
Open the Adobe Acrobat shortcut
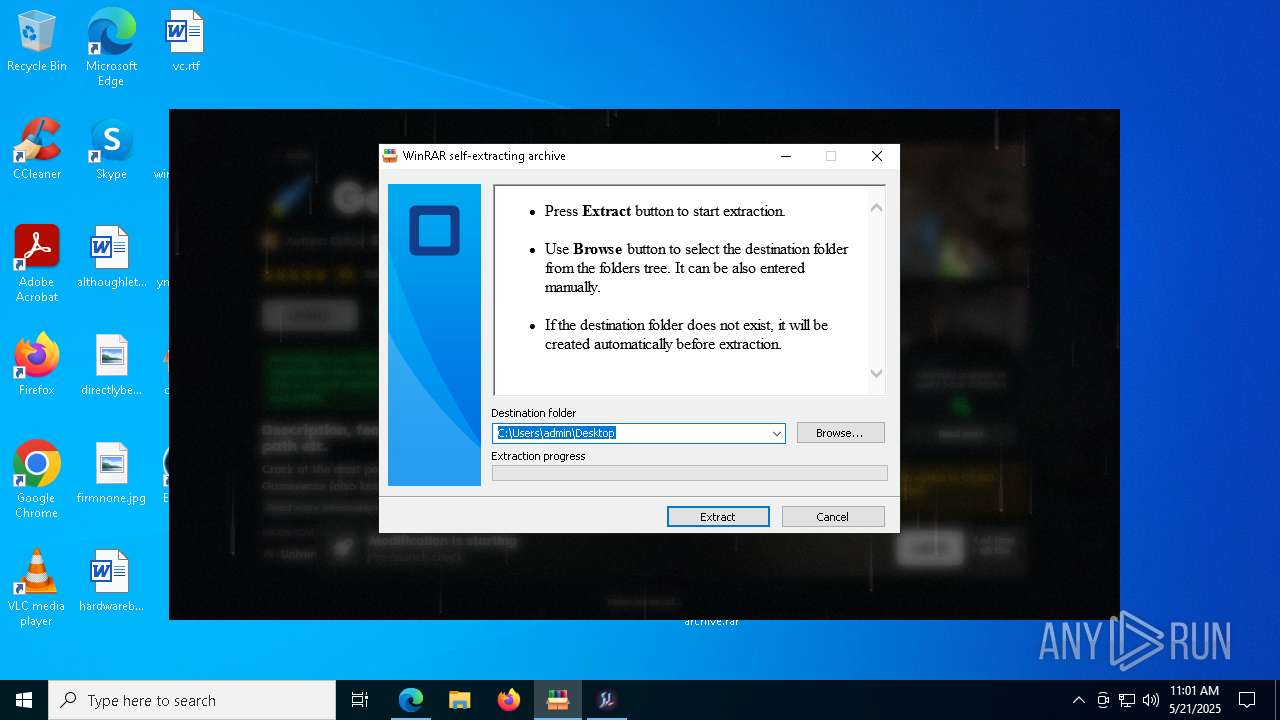37,264
